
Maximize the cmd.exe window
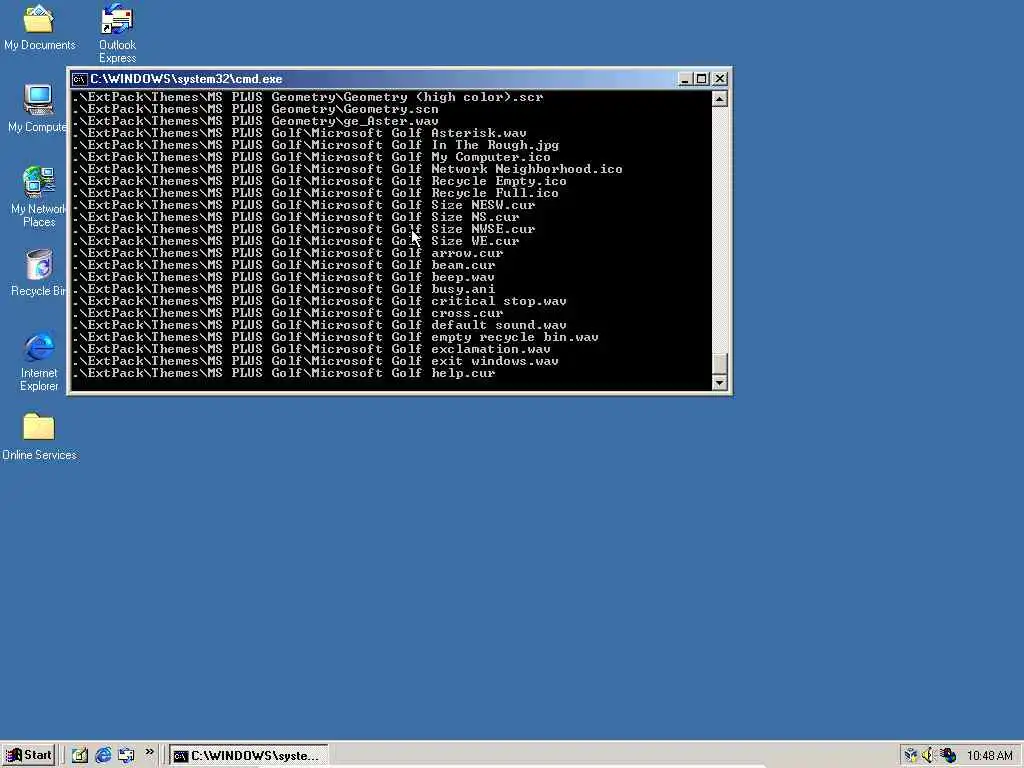click(701, 79)
